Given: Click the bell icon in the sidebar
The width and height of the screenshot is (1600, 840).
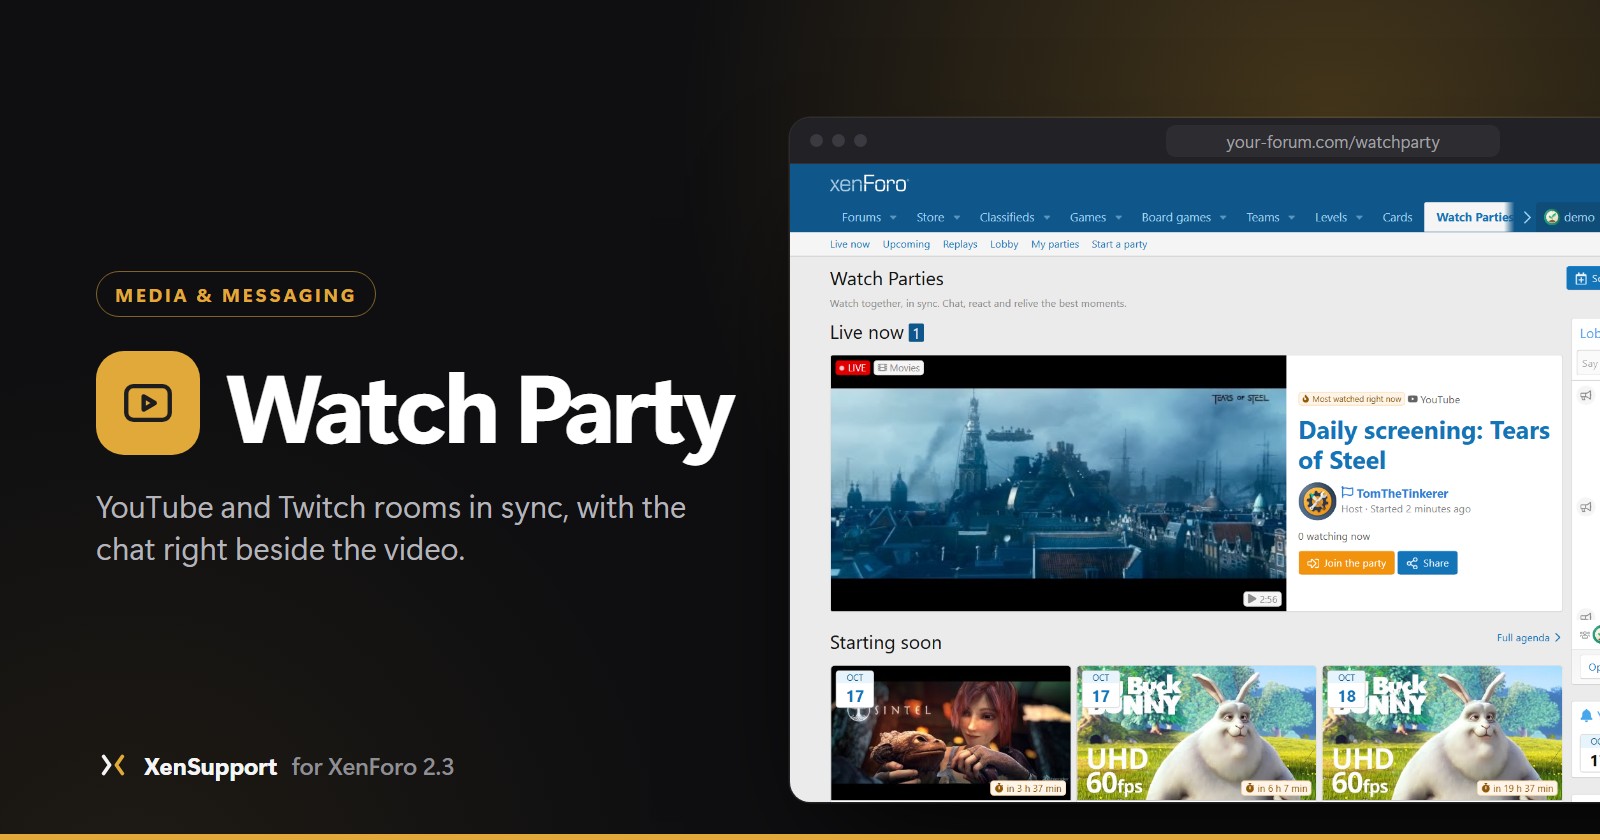Looking at the screenshot, I should [x=1586, y=715].
